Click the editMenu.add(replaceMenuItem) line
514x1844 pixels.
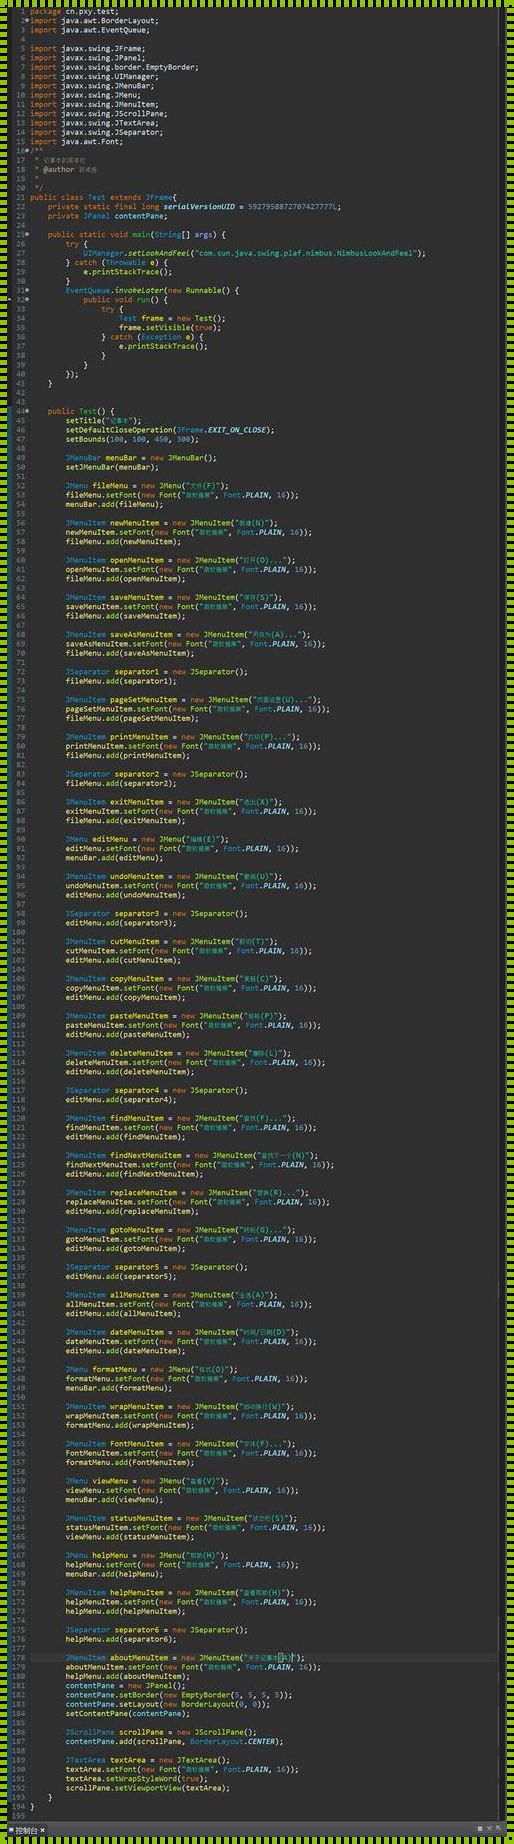130,1211
